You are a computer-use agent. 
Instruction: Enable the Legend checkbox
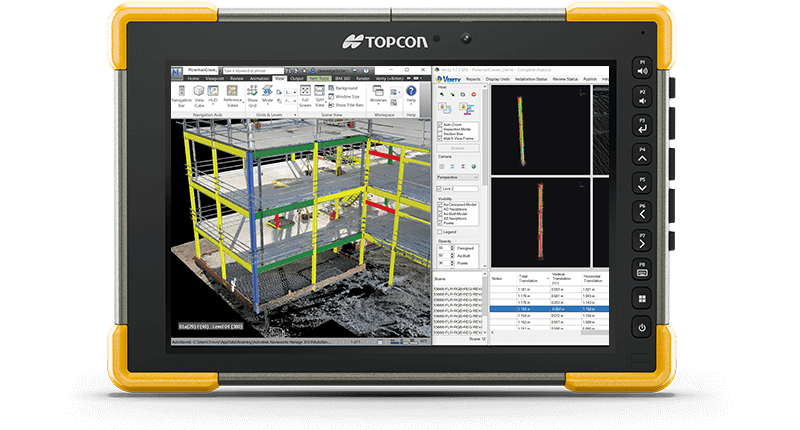pyautogui.click(x=441, y=230)
